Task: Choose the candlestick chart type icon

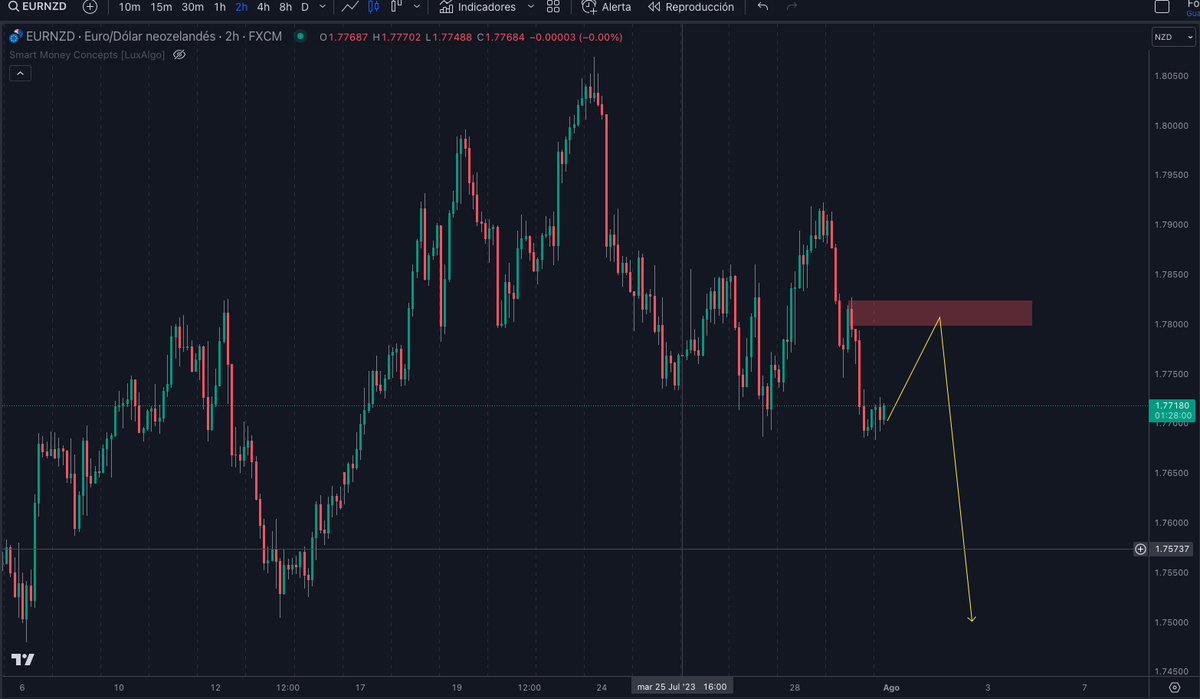Action: coord(374,7)
